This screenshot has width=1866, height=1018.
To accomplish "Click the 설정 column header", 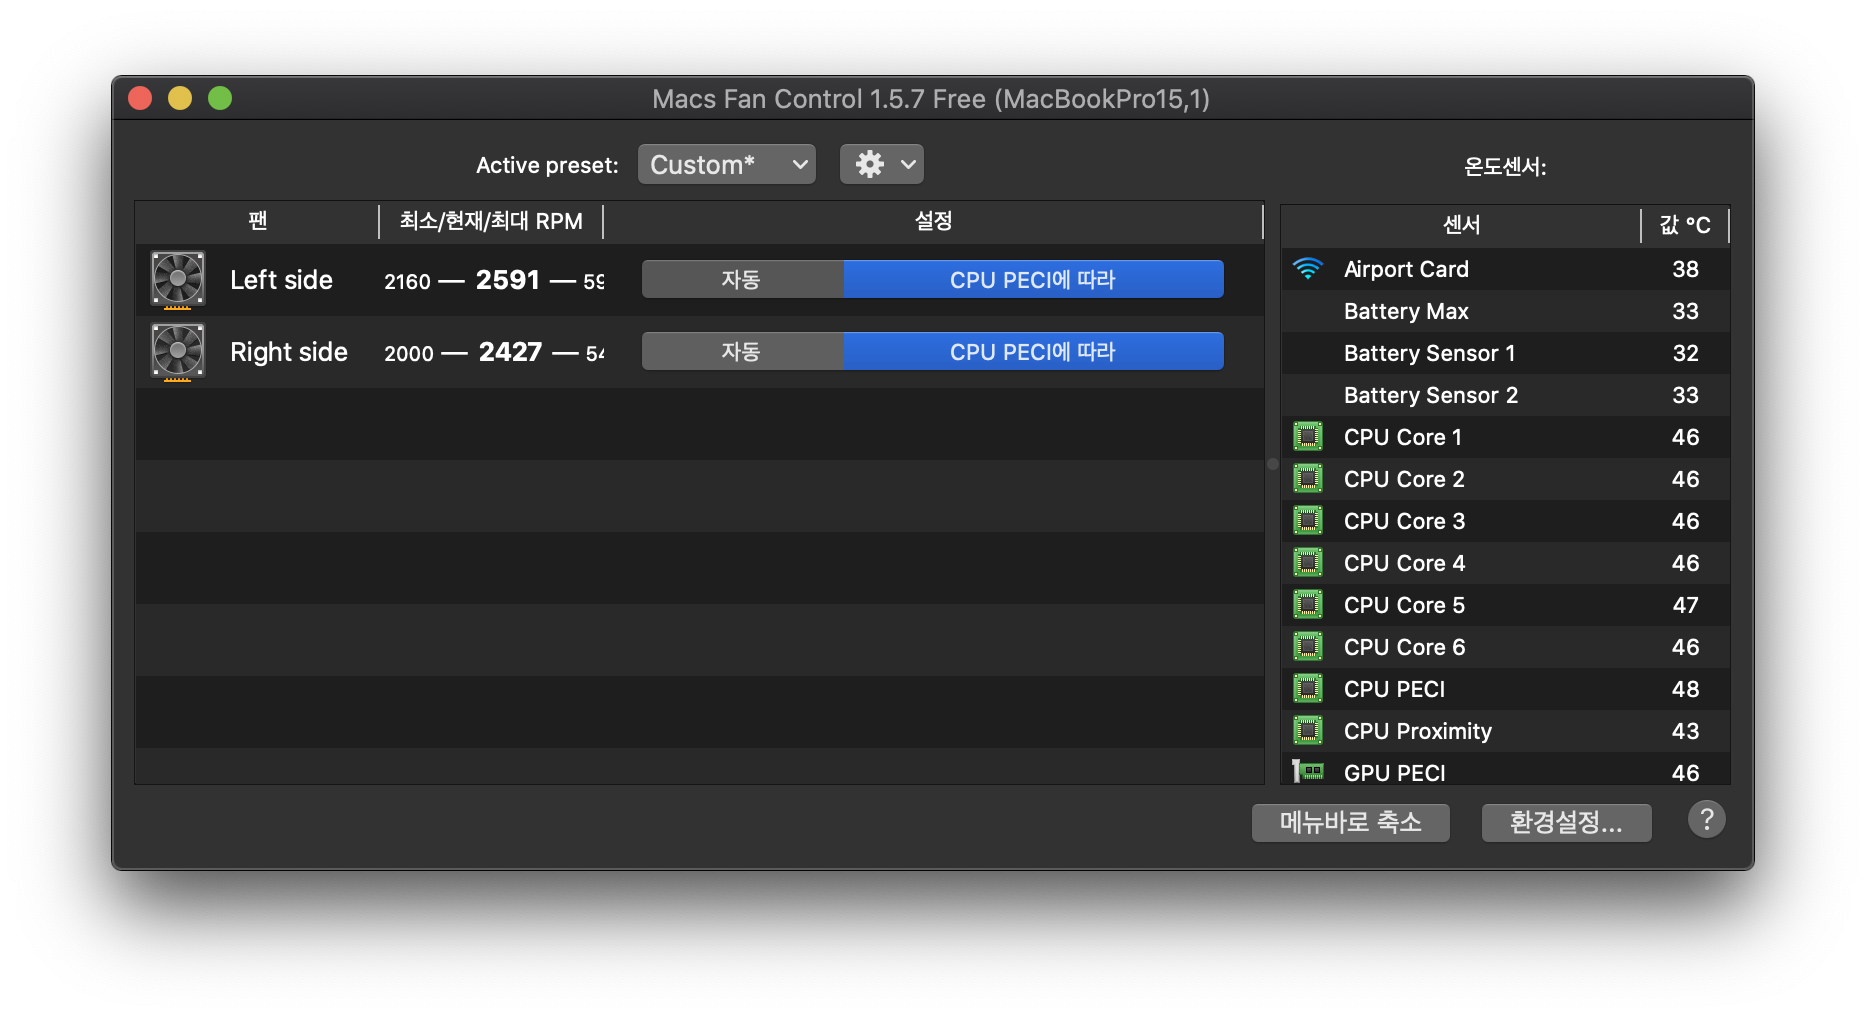I will click(x=933, y=221).
